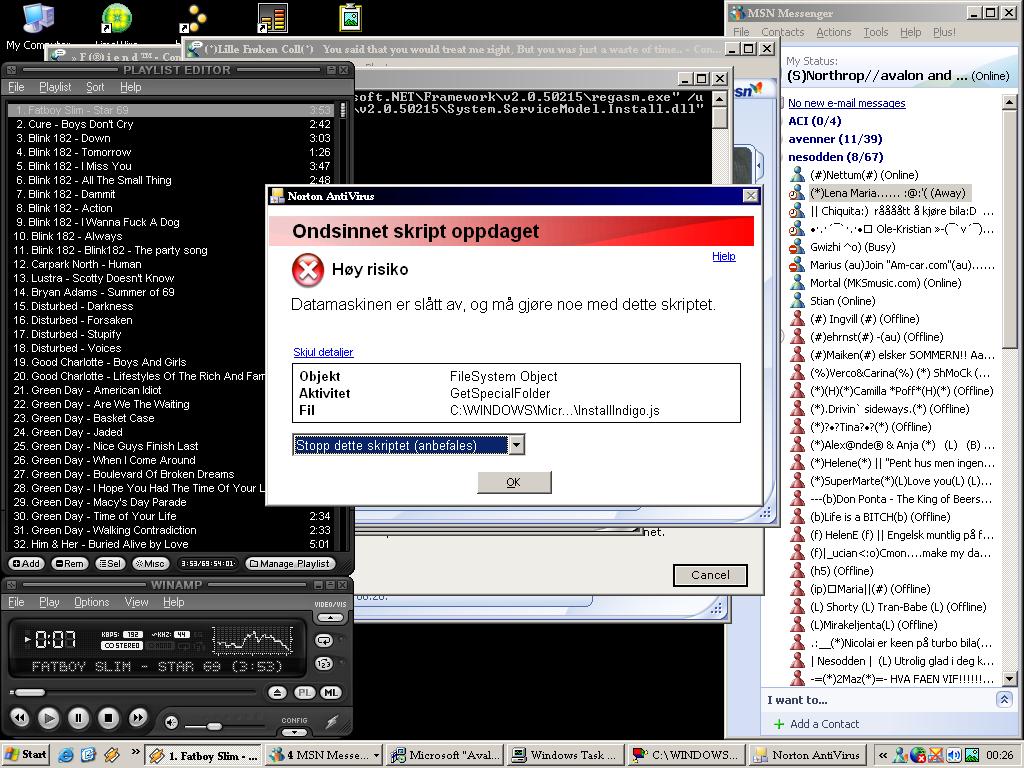
Task: Open the MSN Messenger Tools menu
Action: pos(876,32)
